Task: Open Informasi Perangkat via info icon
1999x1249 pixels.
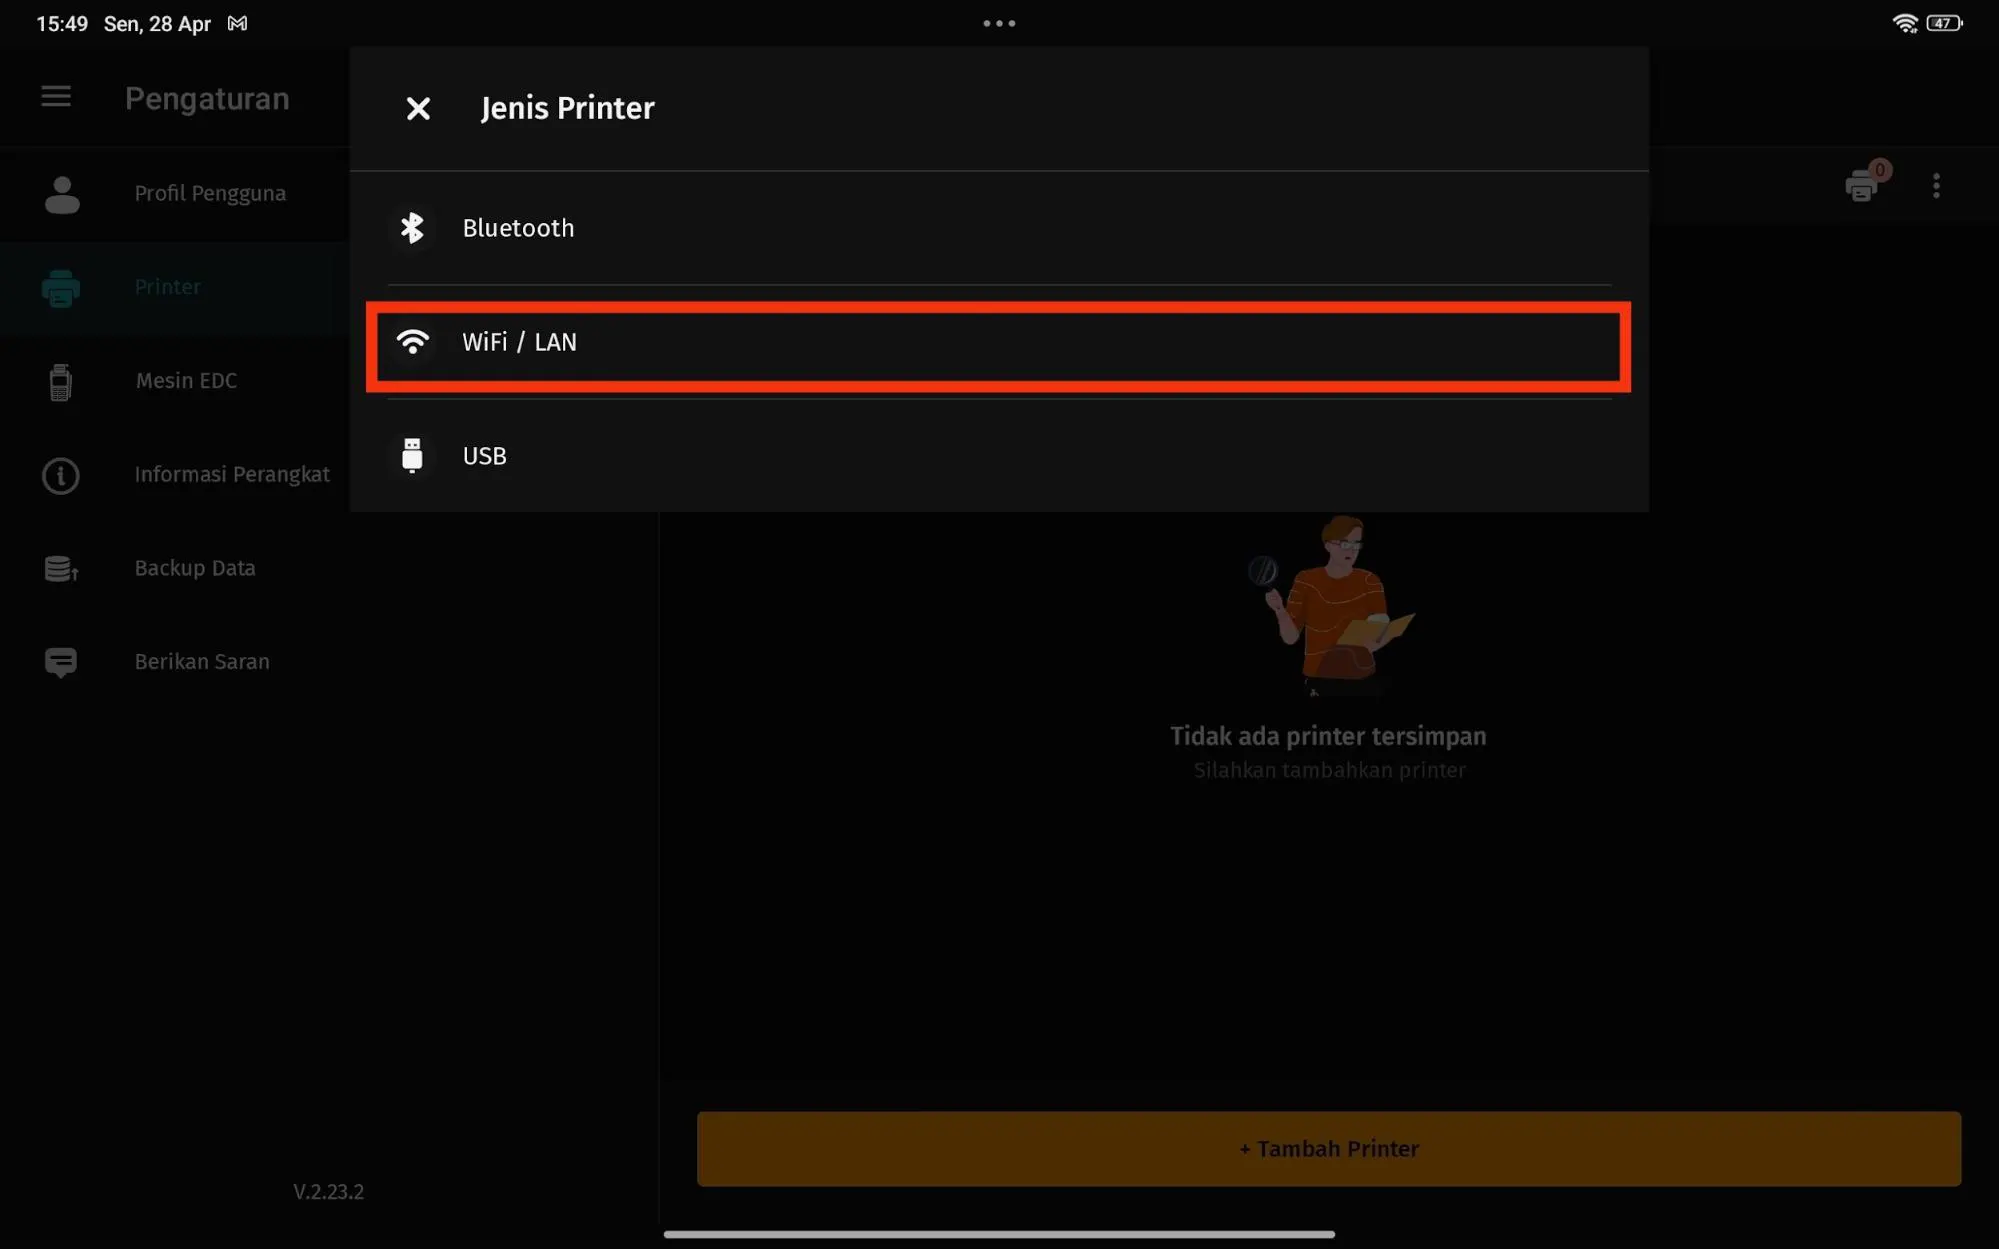Action: coord(60,475)
